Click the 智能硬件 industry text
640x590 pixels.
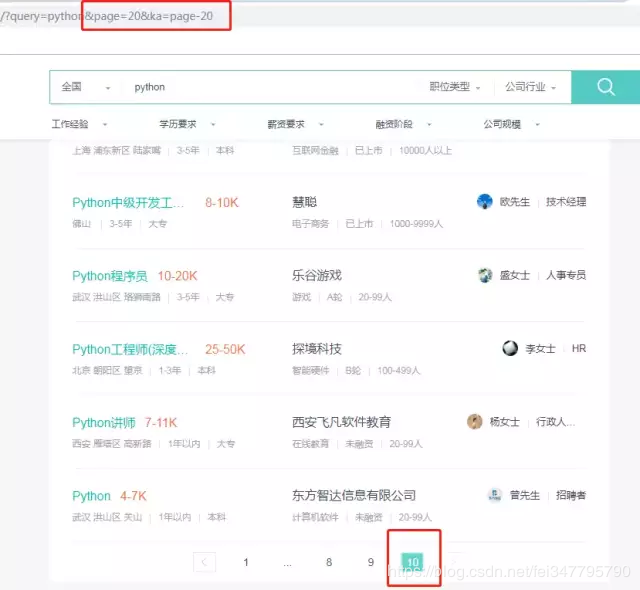[x=310, y=370]
